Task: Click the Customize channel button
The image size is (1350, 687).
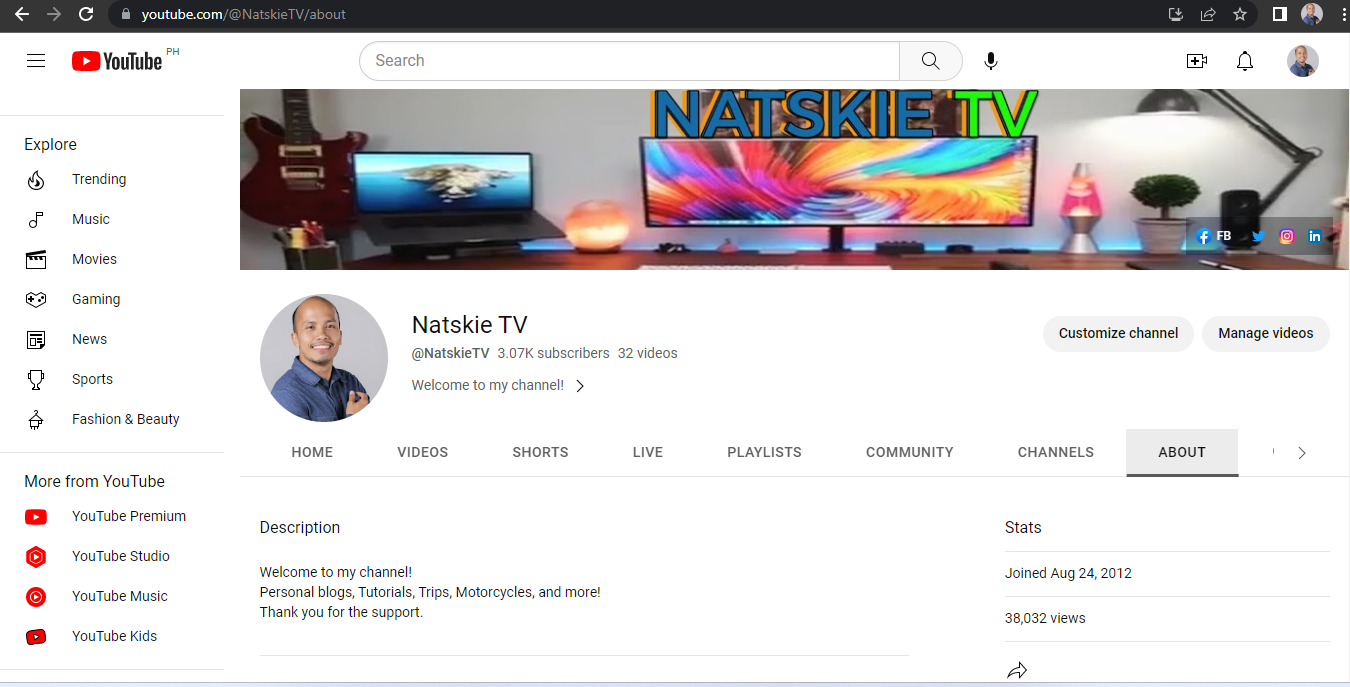Action: [1118, 334]
